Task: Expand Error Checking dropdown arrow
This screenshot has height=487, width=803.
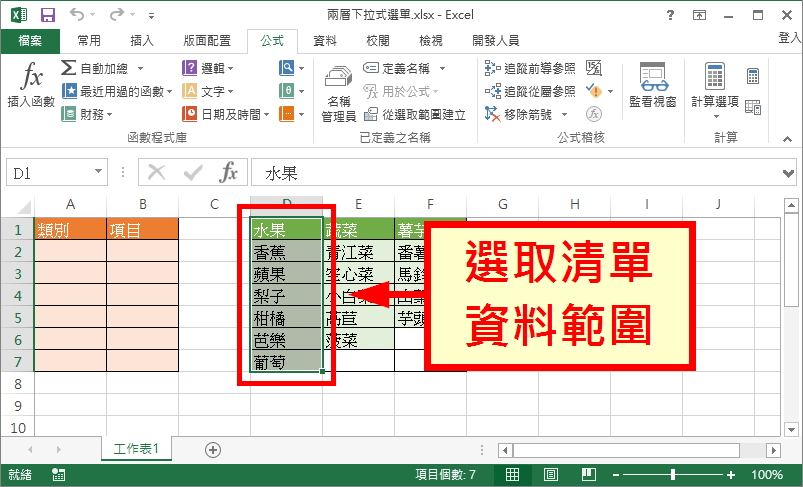Action: 610,92
